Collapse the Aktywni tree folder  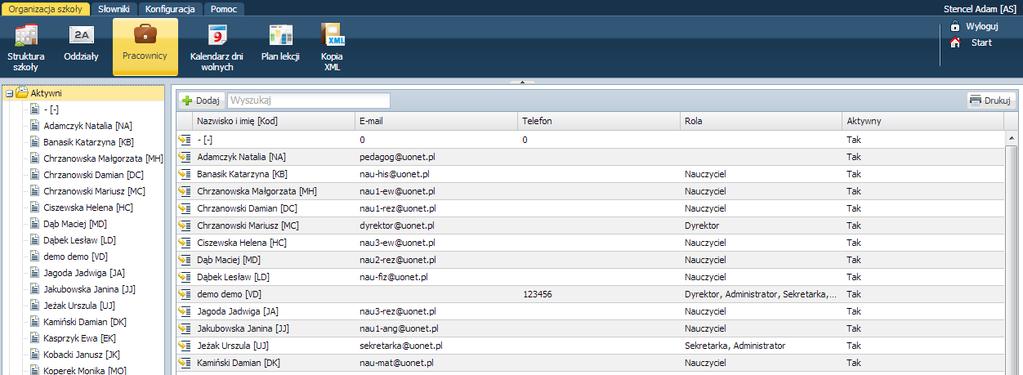[9, 93]
